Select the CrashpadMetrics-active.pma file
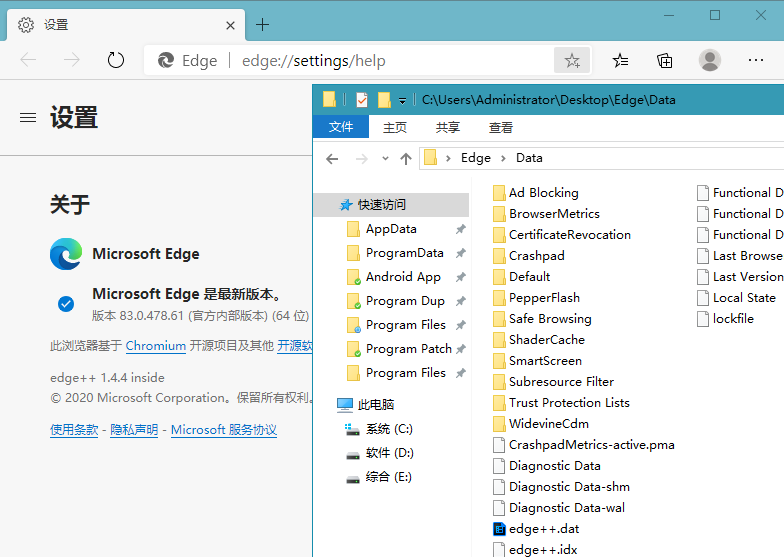Viewport: 784px width, 557px height. [584, 444]
